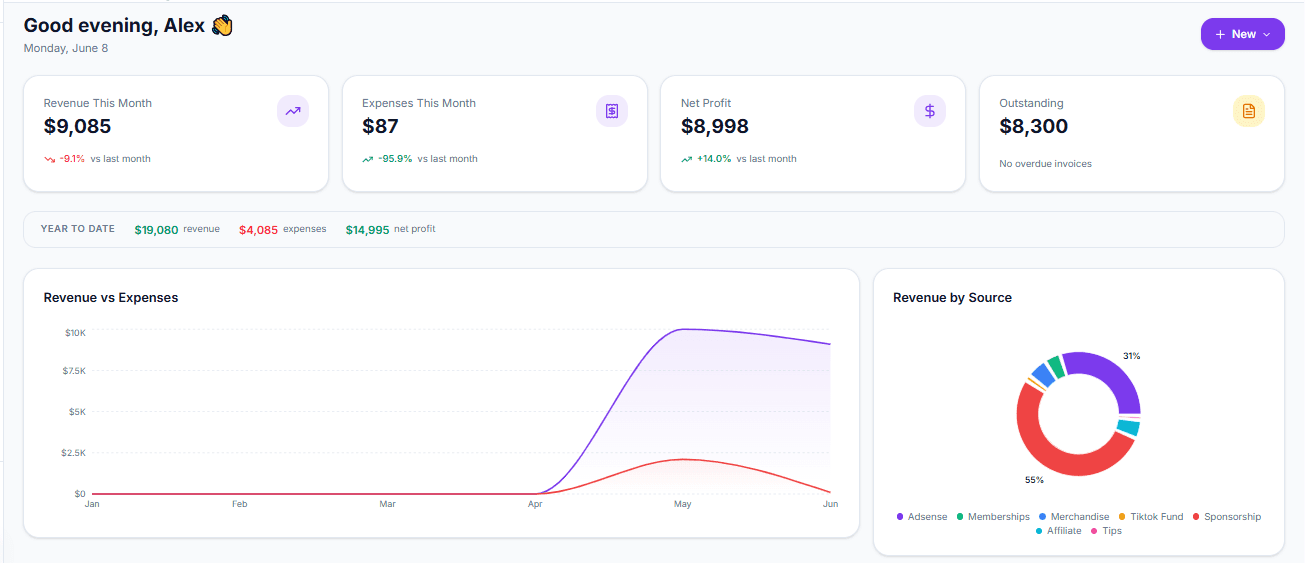This screenshot has width=1305, height=563.
Task: Click the document icon in Outstanding card
Action: pyautogui.click(x=1249, y=111)
